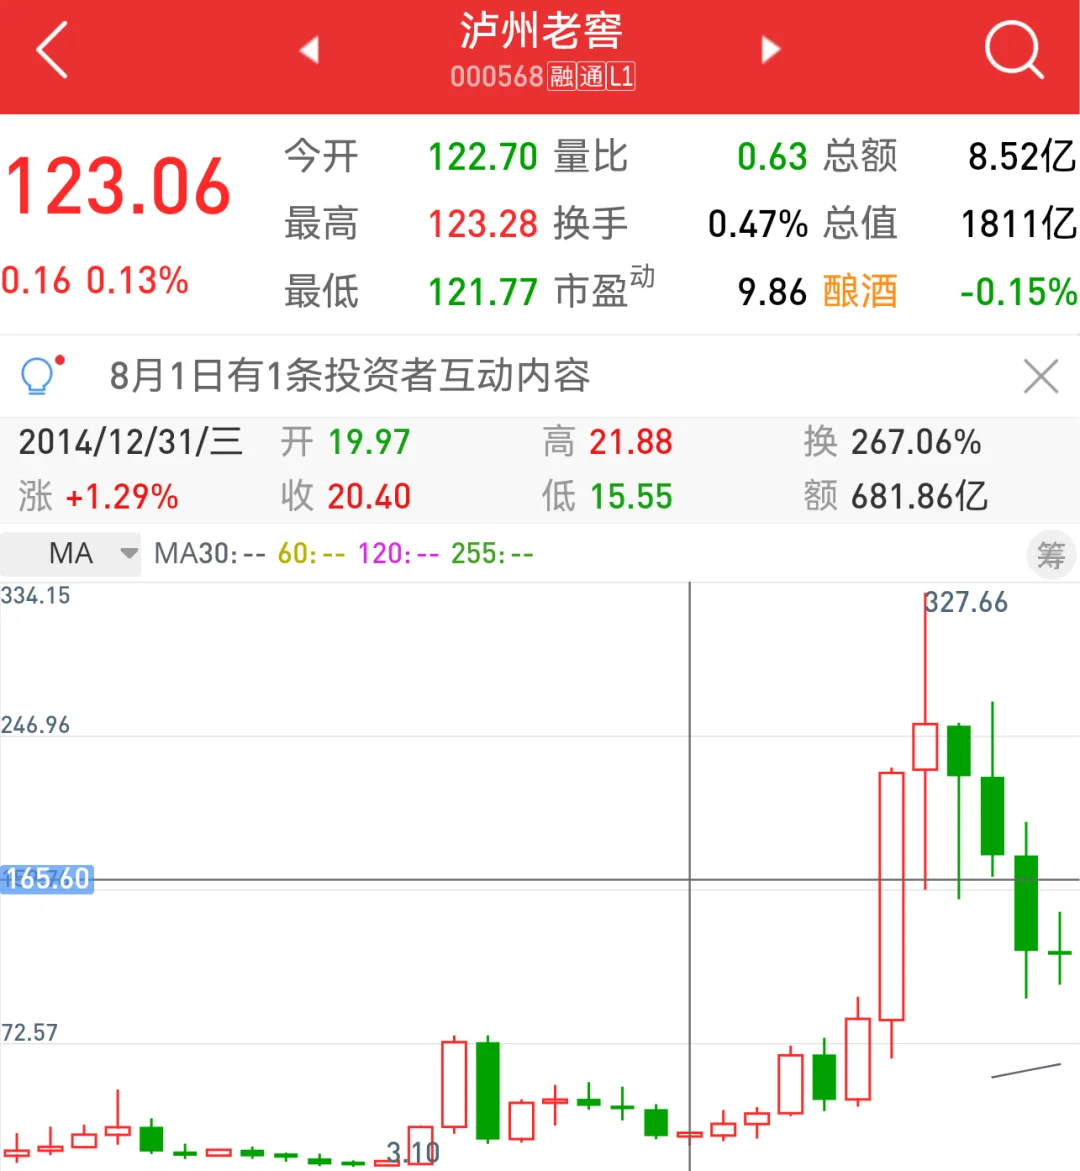1080x1171 pixels.
Task: Open stock search with the magnifier icon
Action: (1013, 49)
